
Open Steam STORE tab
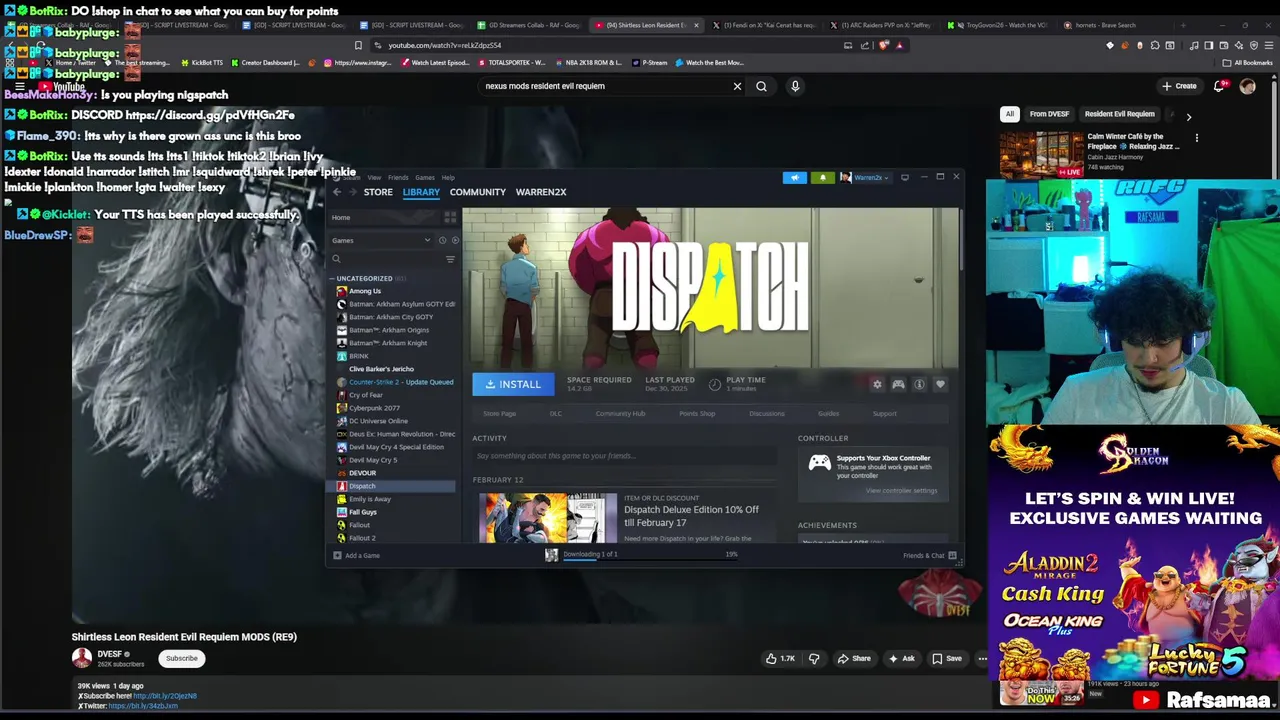(x=378, y=192)
